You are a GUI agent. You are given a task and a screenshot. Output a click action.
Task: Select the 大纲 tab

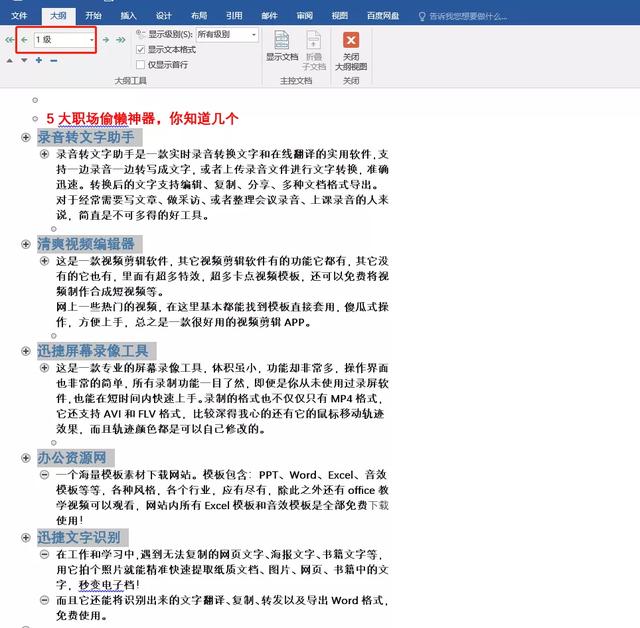58,16
